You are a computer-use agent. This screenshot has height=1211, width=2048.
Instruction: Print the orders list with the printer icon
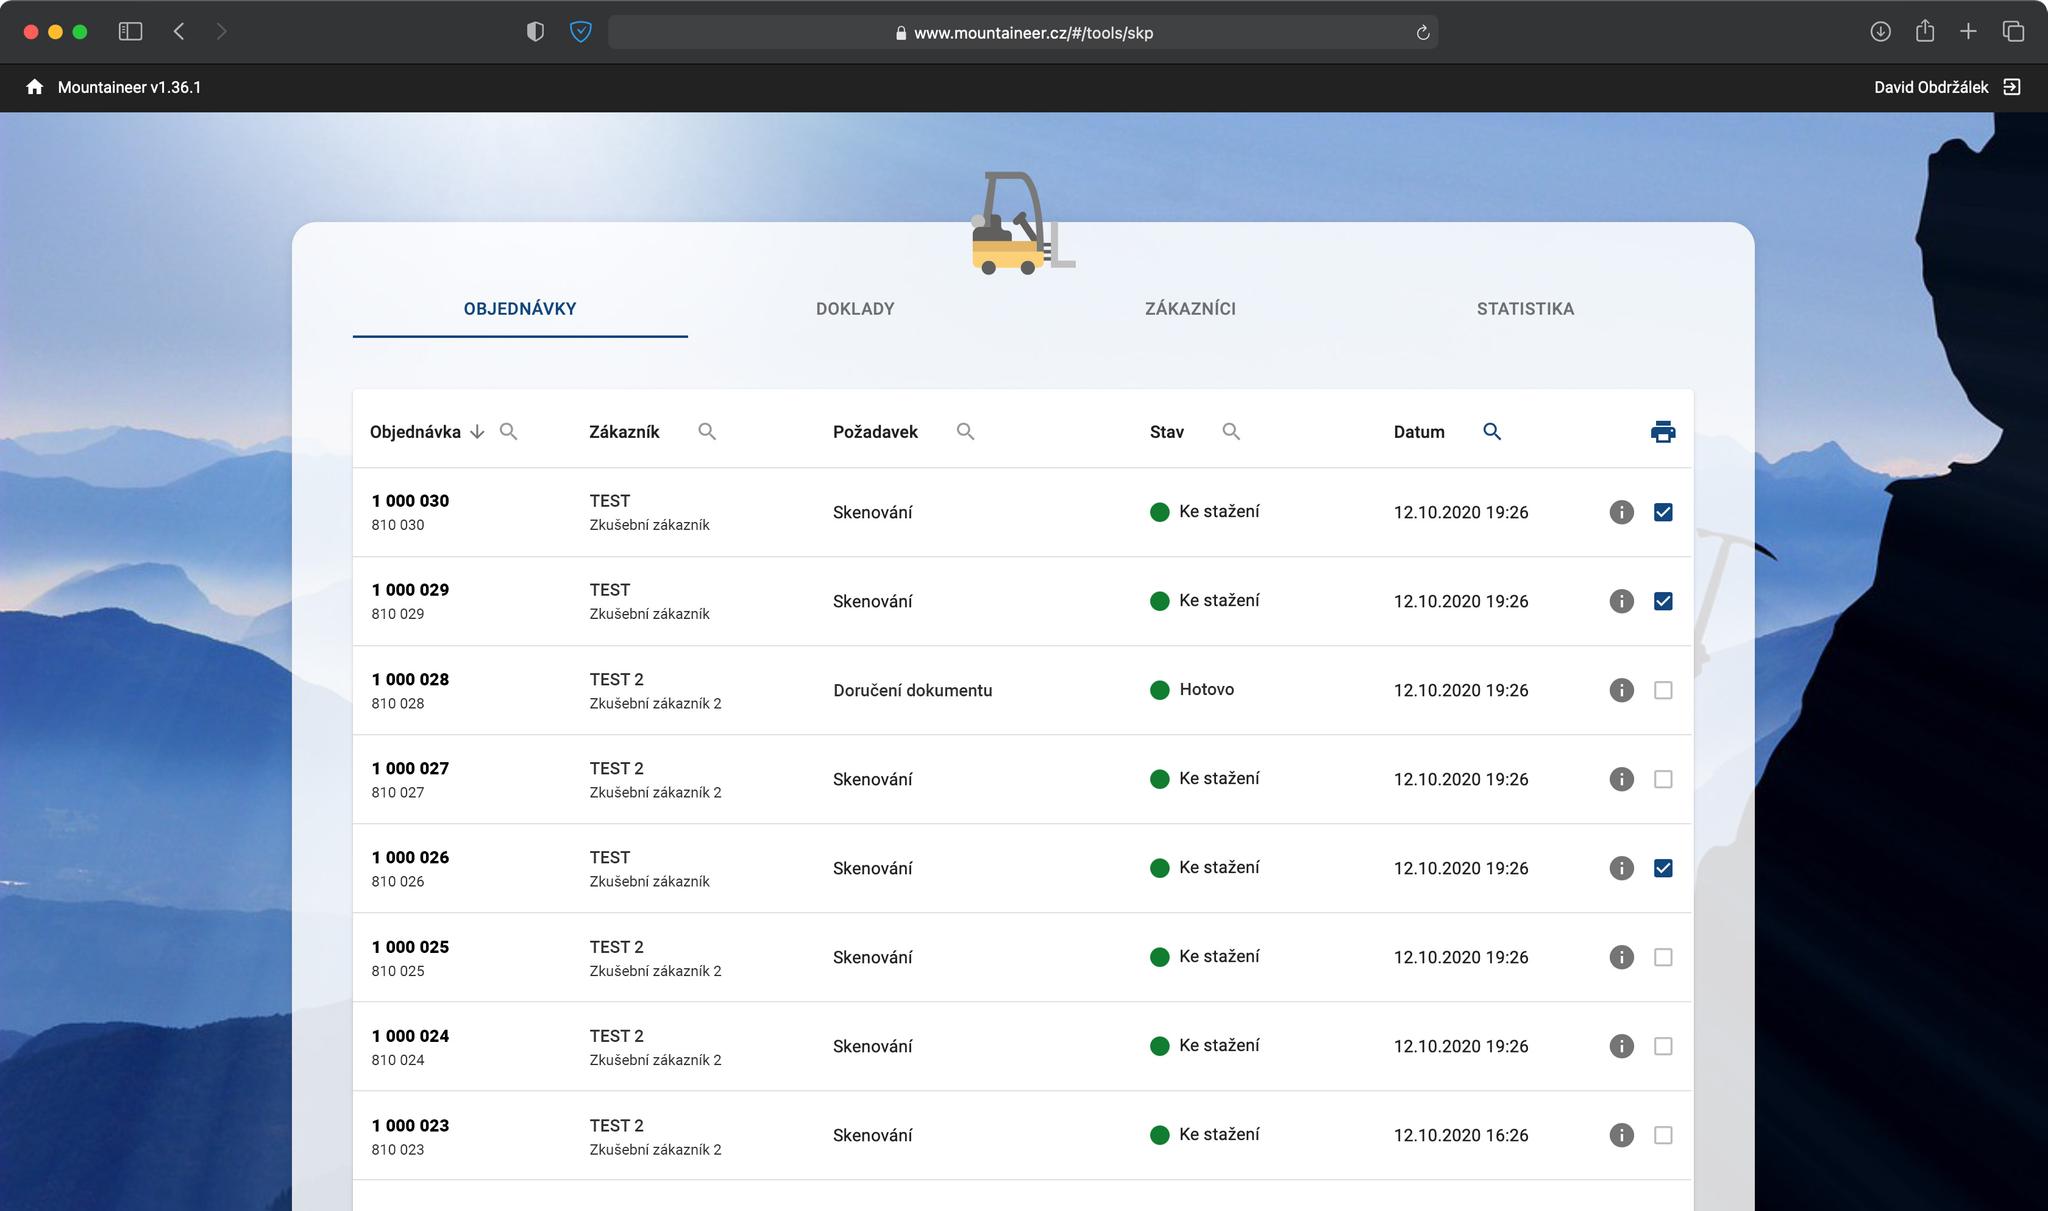click(x=1663, y=432)
